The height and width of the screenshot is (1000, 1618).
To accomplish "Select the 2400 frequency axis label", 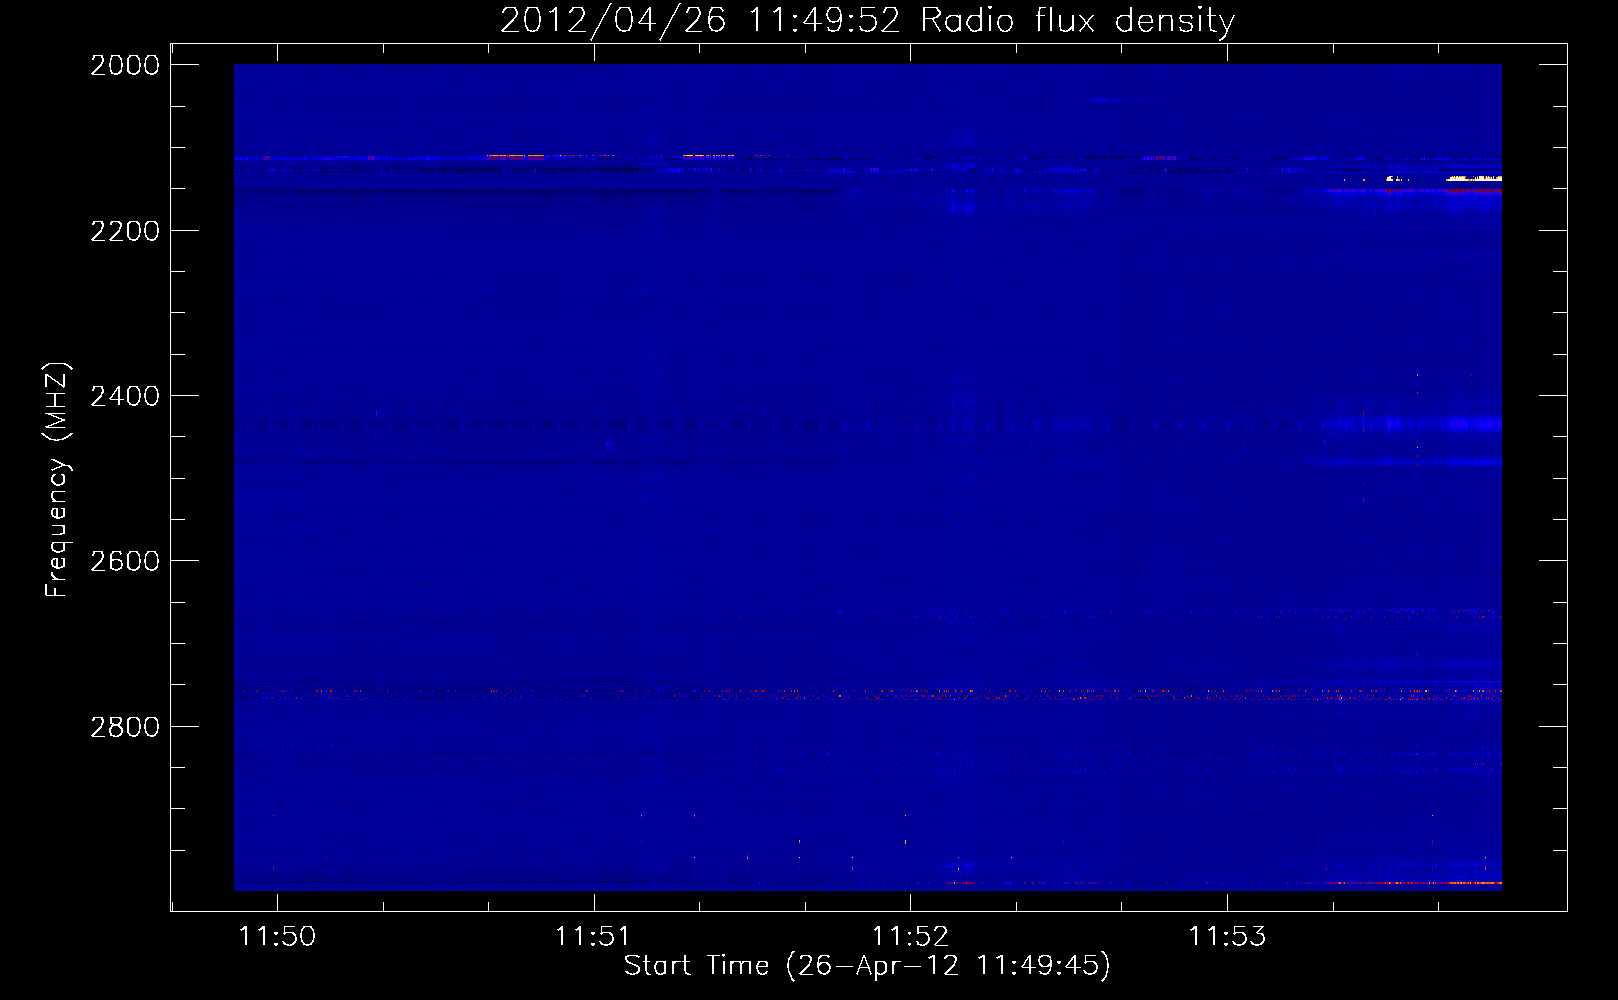I will coord(125,396).
